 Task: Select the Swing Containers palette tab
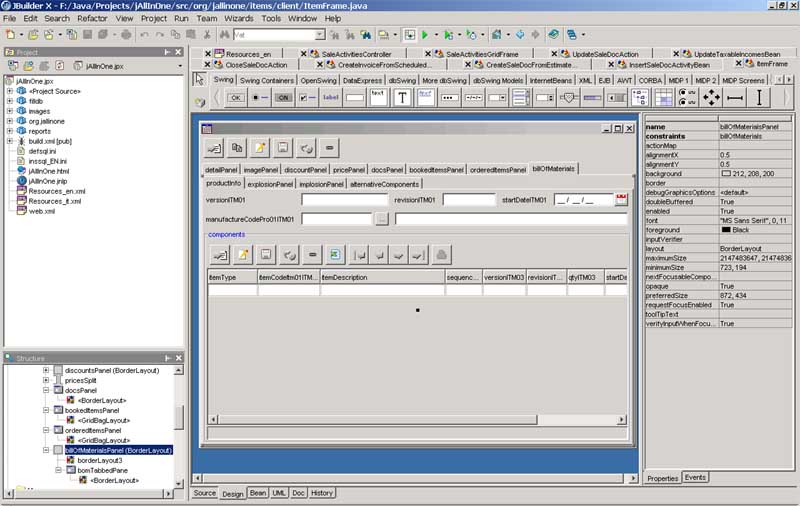(x=267, y=81)
